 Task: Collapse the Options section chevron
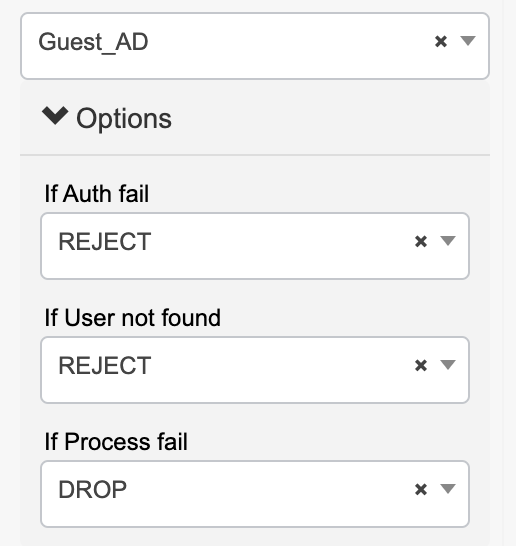55,116
